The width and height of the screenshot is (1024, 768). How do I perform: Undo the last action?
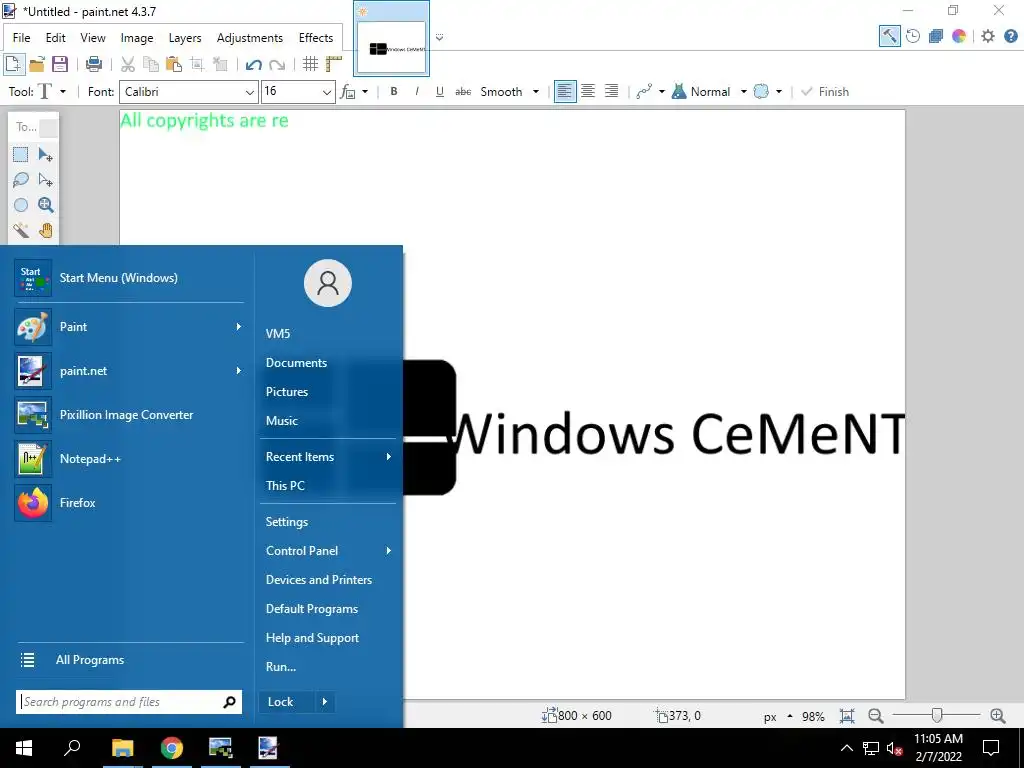(x=253, y=64)
